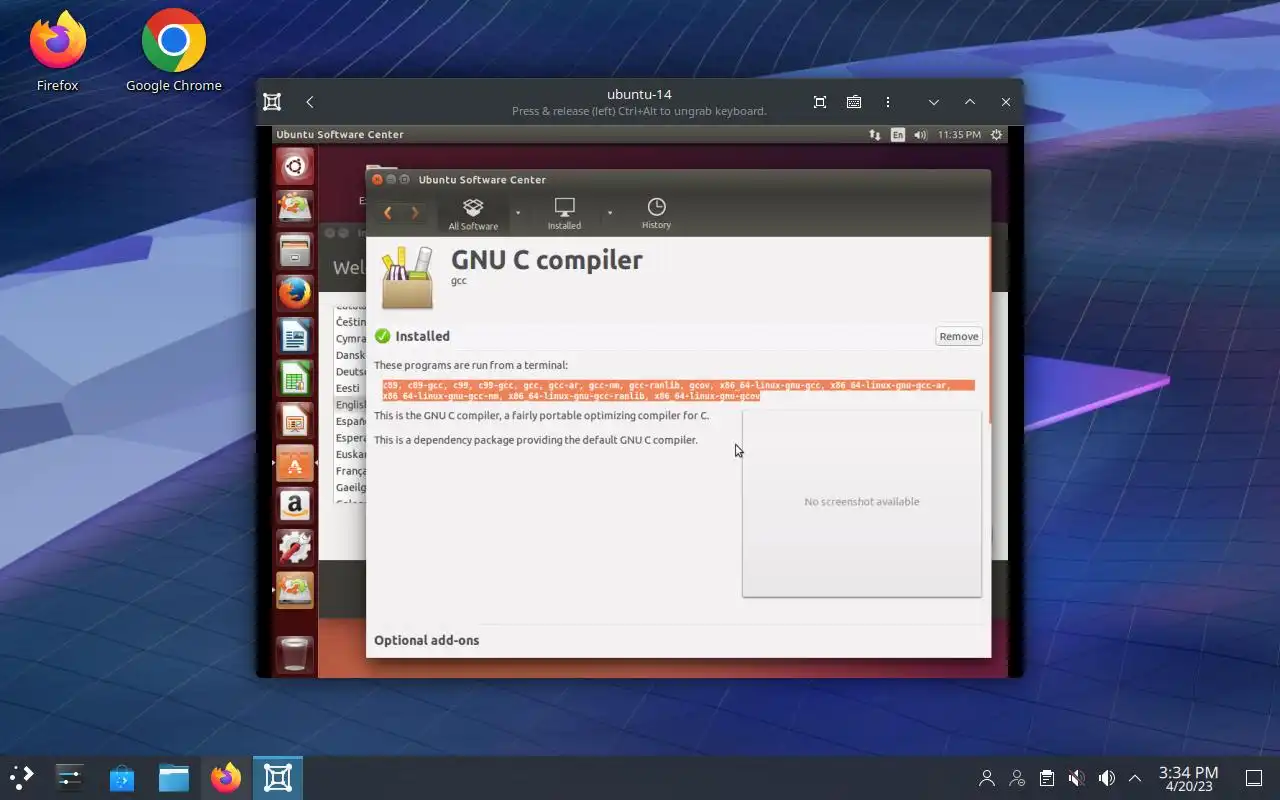Viewport: 1280px width, 800px height.
Task: Click the GNOME Boxes icon in VM titlebar
Action: (x=272, y=102)
